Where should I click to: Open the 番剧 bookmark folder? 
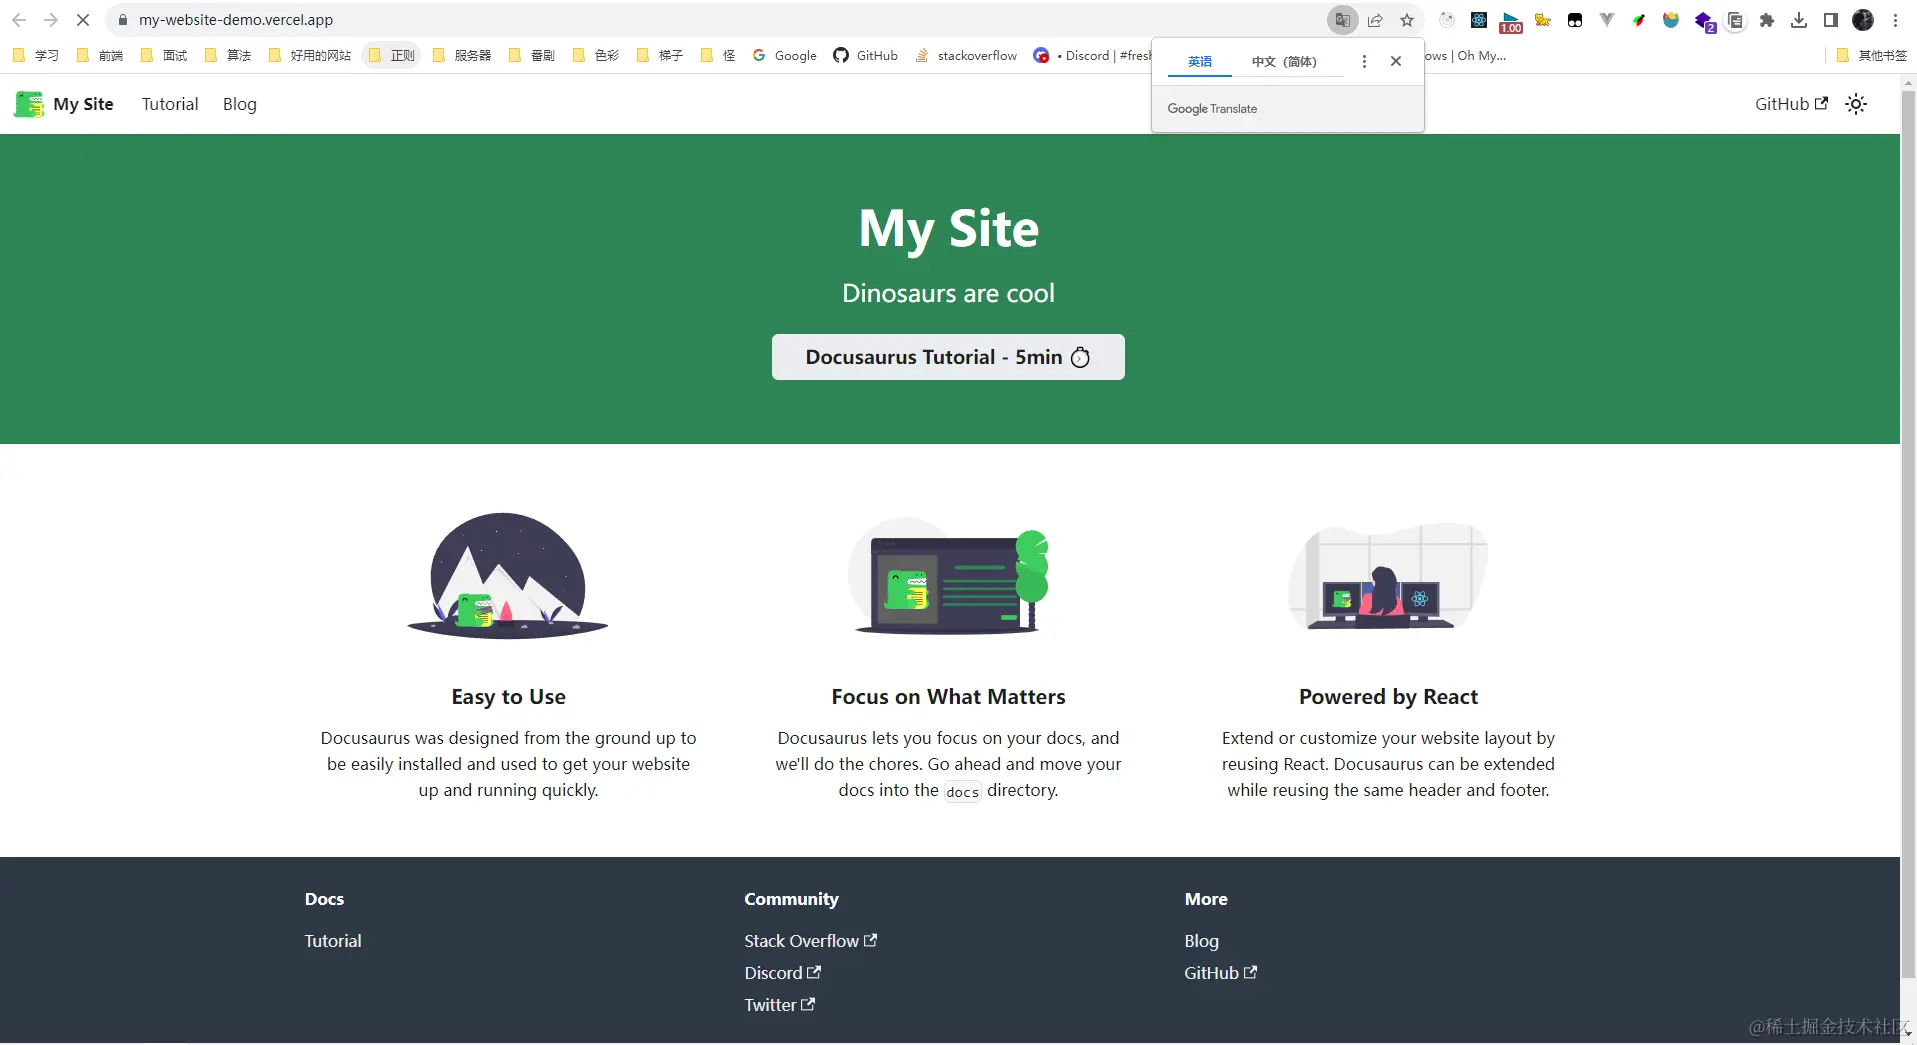532,56
